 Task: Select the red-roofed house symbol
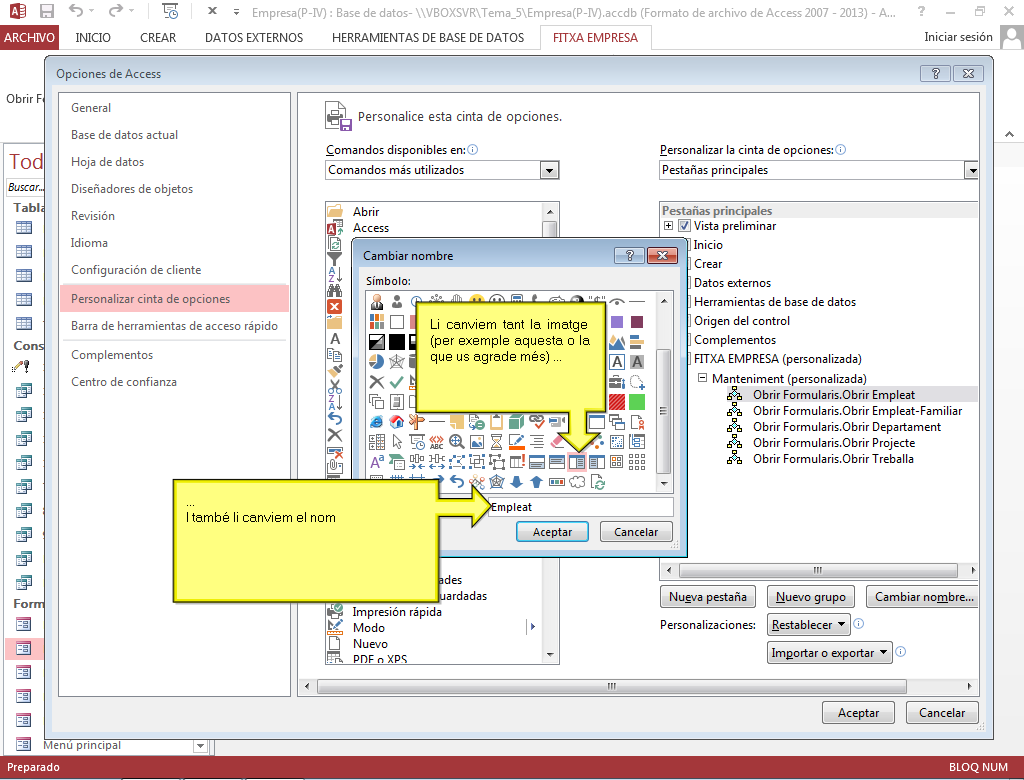tap(396, 422)
